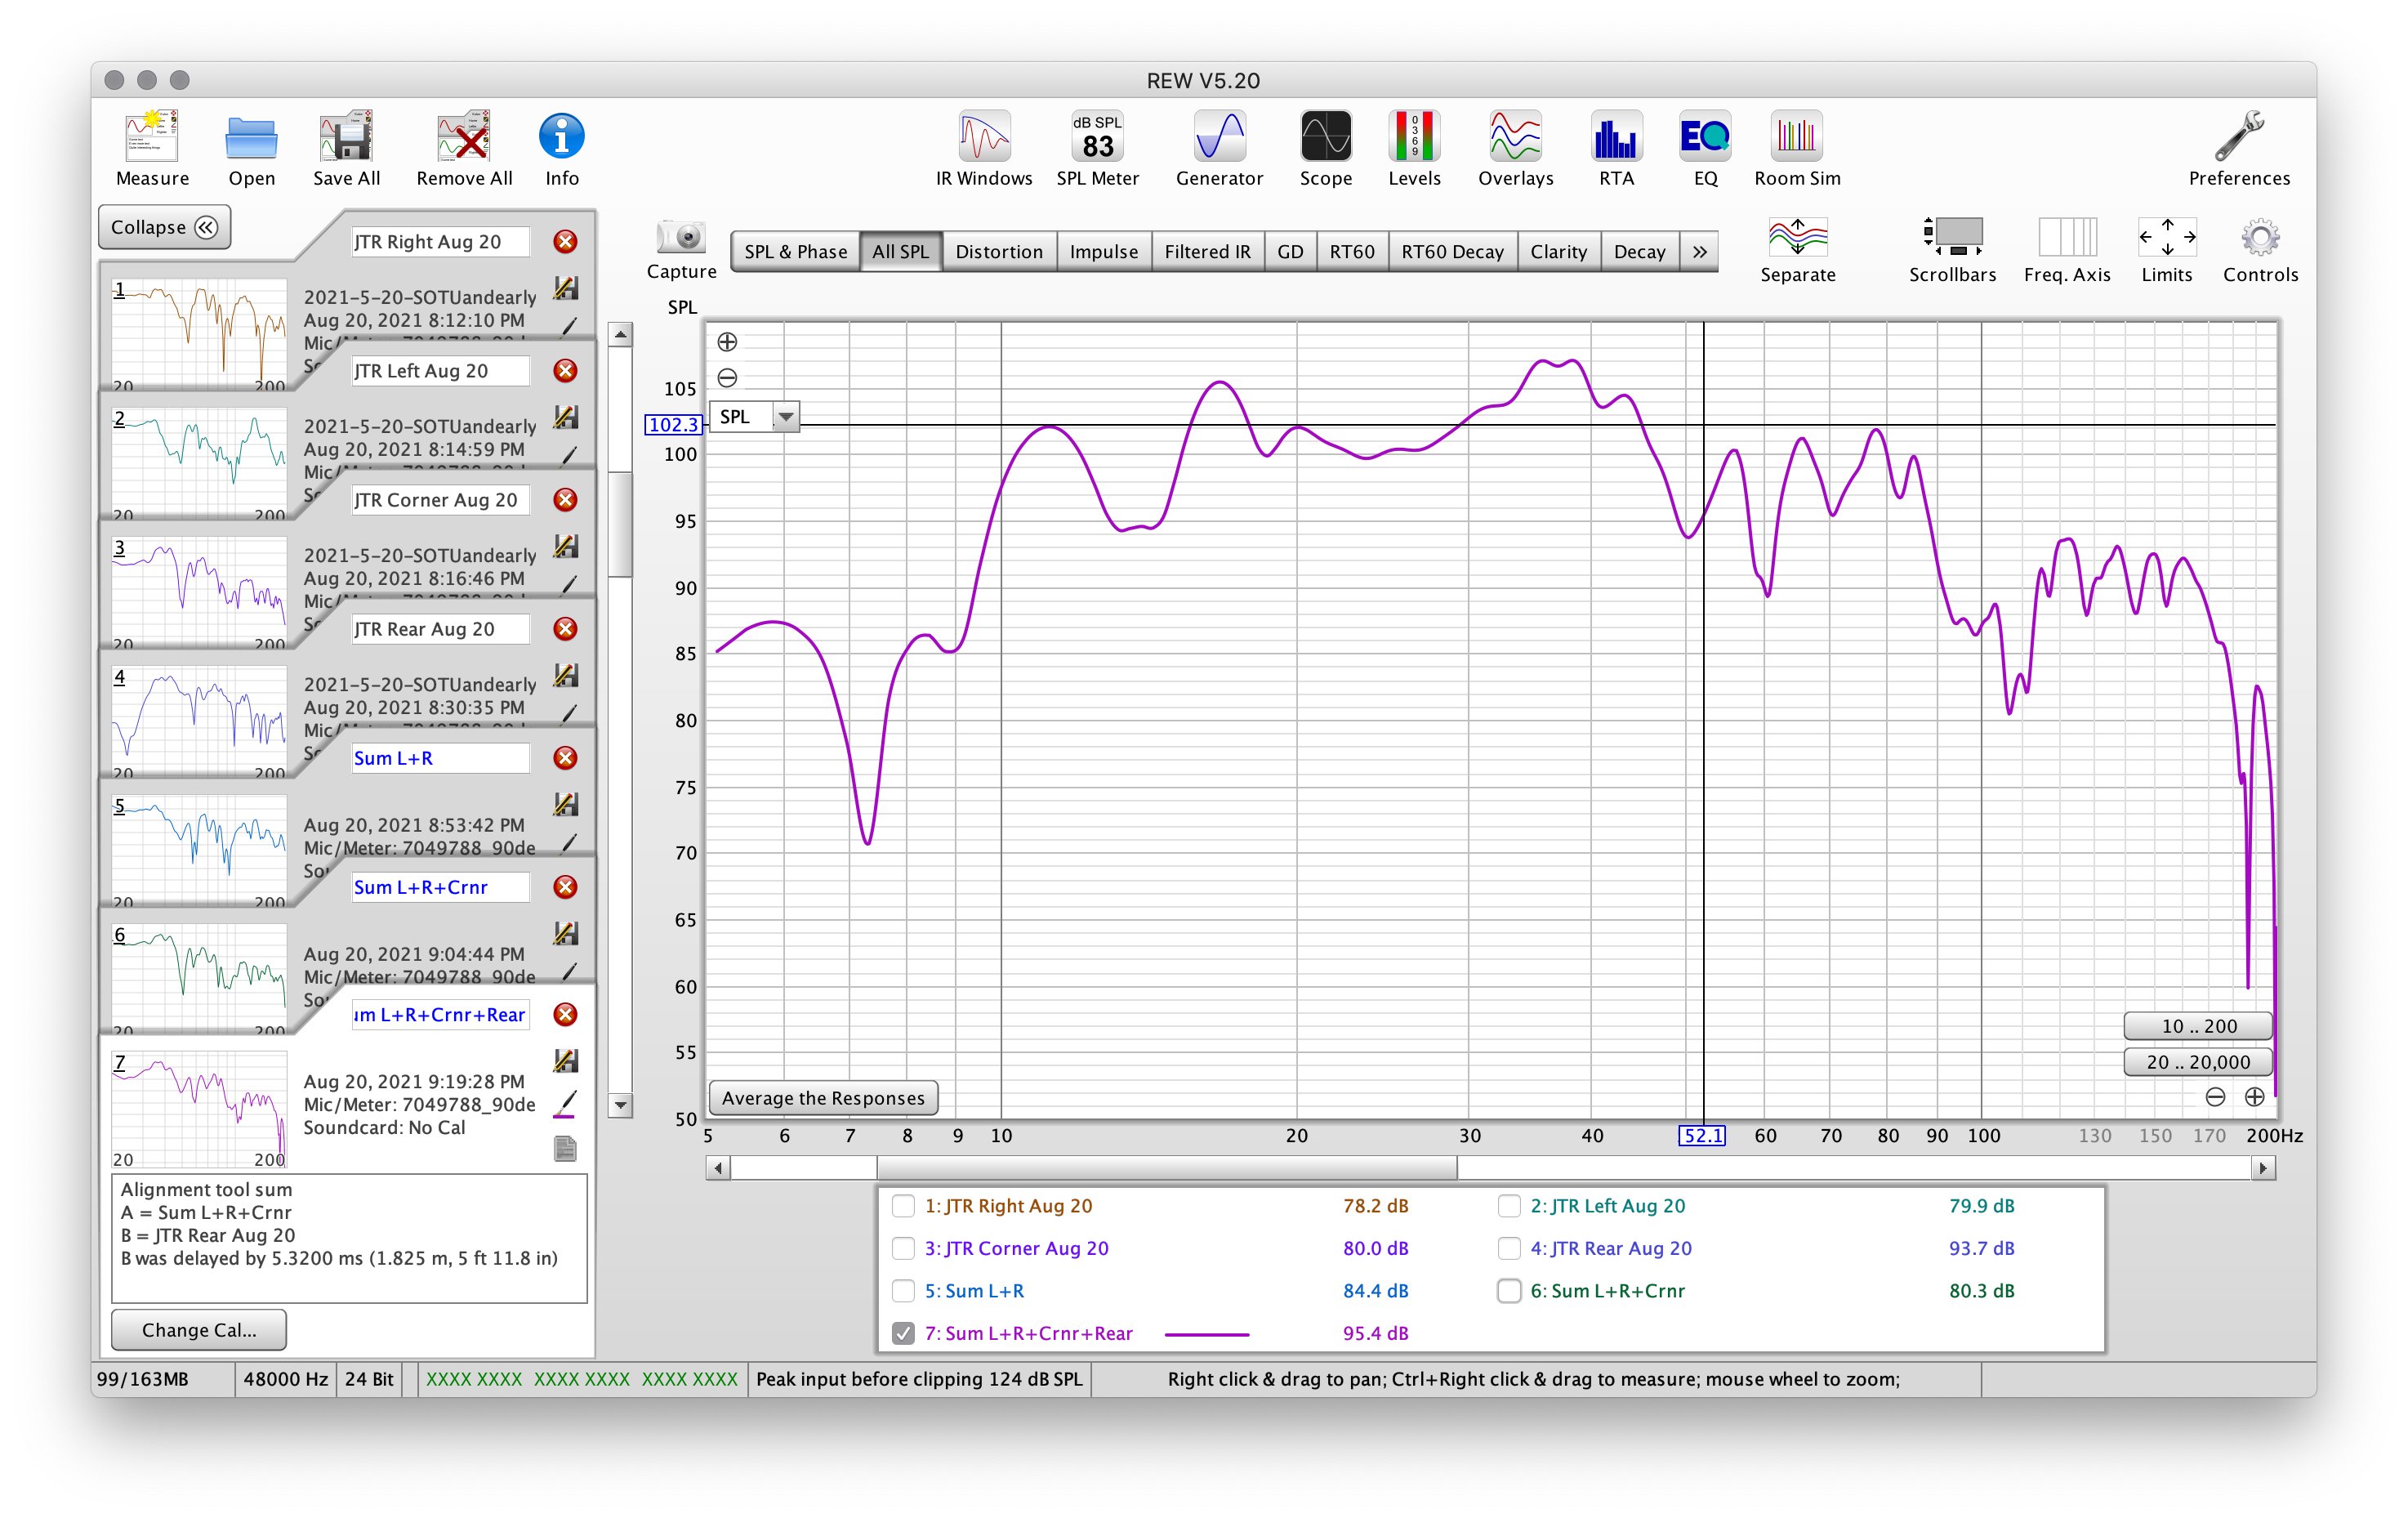Switch to Clarity tab
The width and height of the screenshot is (2408, 1518).
[1558, 252]
